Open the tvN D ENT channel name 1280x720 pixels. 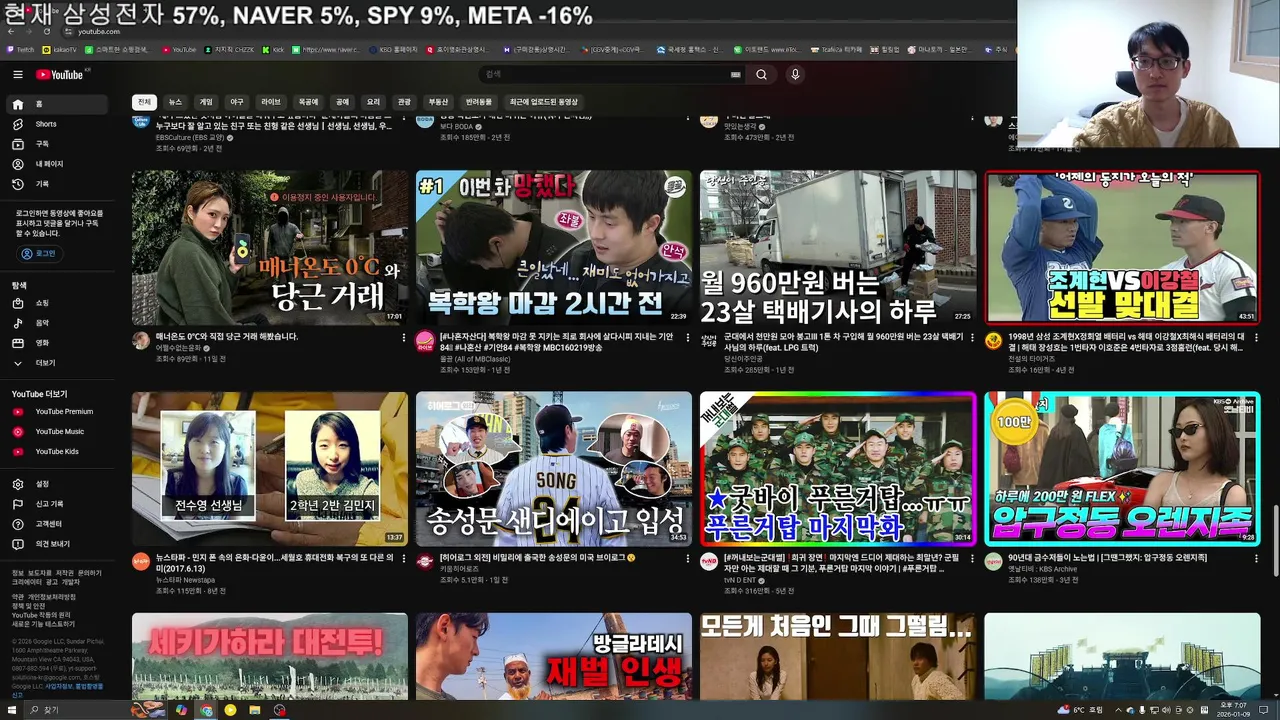point(741,580)
